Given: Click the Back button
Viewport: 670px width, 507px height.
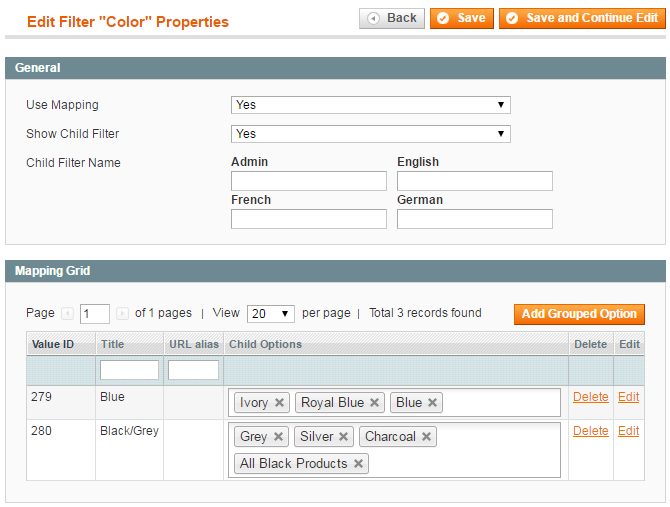Looking at the screenshot, I should (392, 18).
